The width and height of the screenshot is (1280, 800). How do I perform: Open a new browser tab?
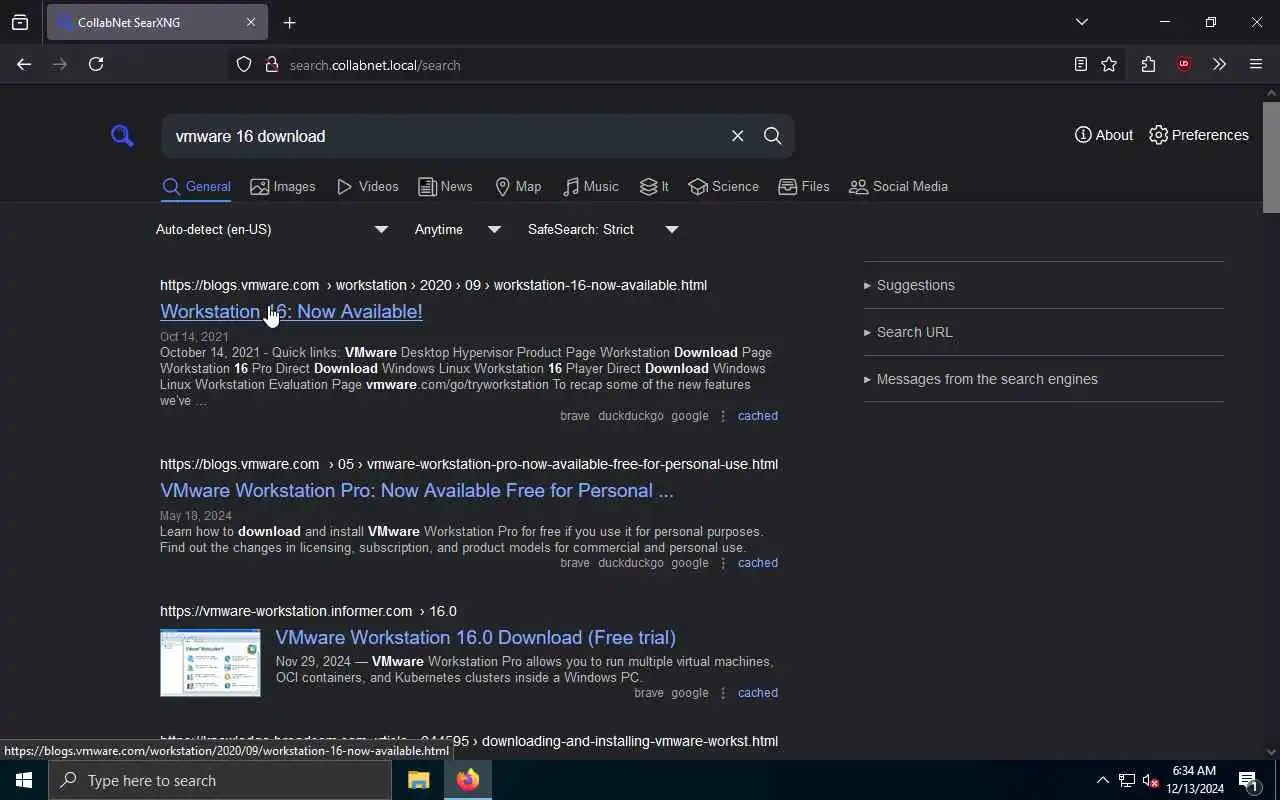(290, 22)
